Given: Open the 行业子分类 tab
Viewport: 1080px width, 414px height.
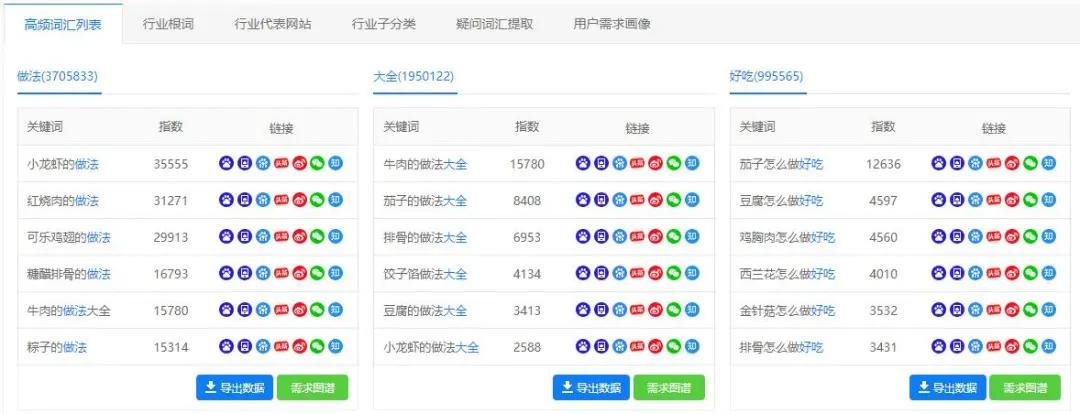Looking at the screenshot, I should pyautogui.click(x=384, y=24).
